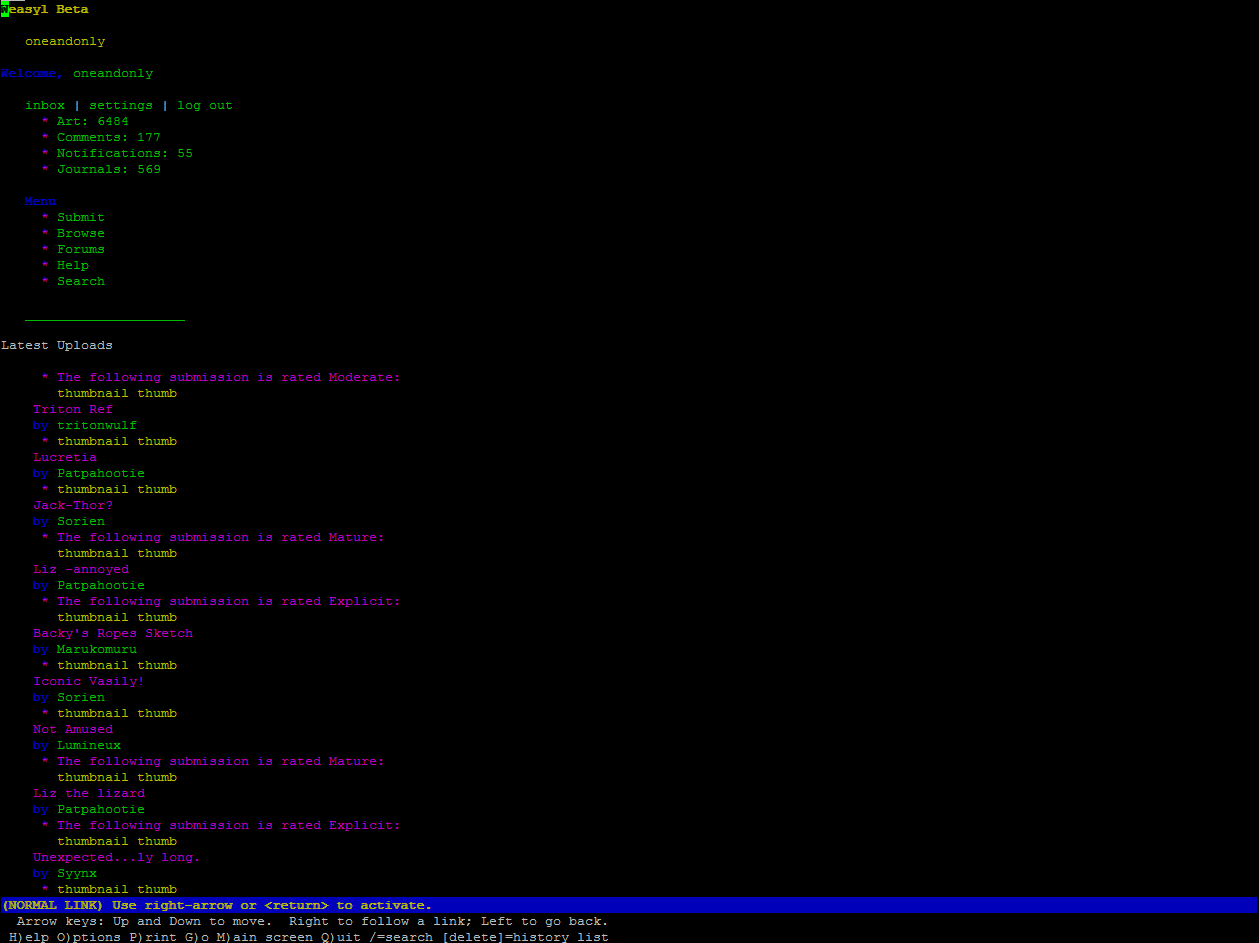Open the inbox link
The image size is (1259, 943).
(45, 105)
